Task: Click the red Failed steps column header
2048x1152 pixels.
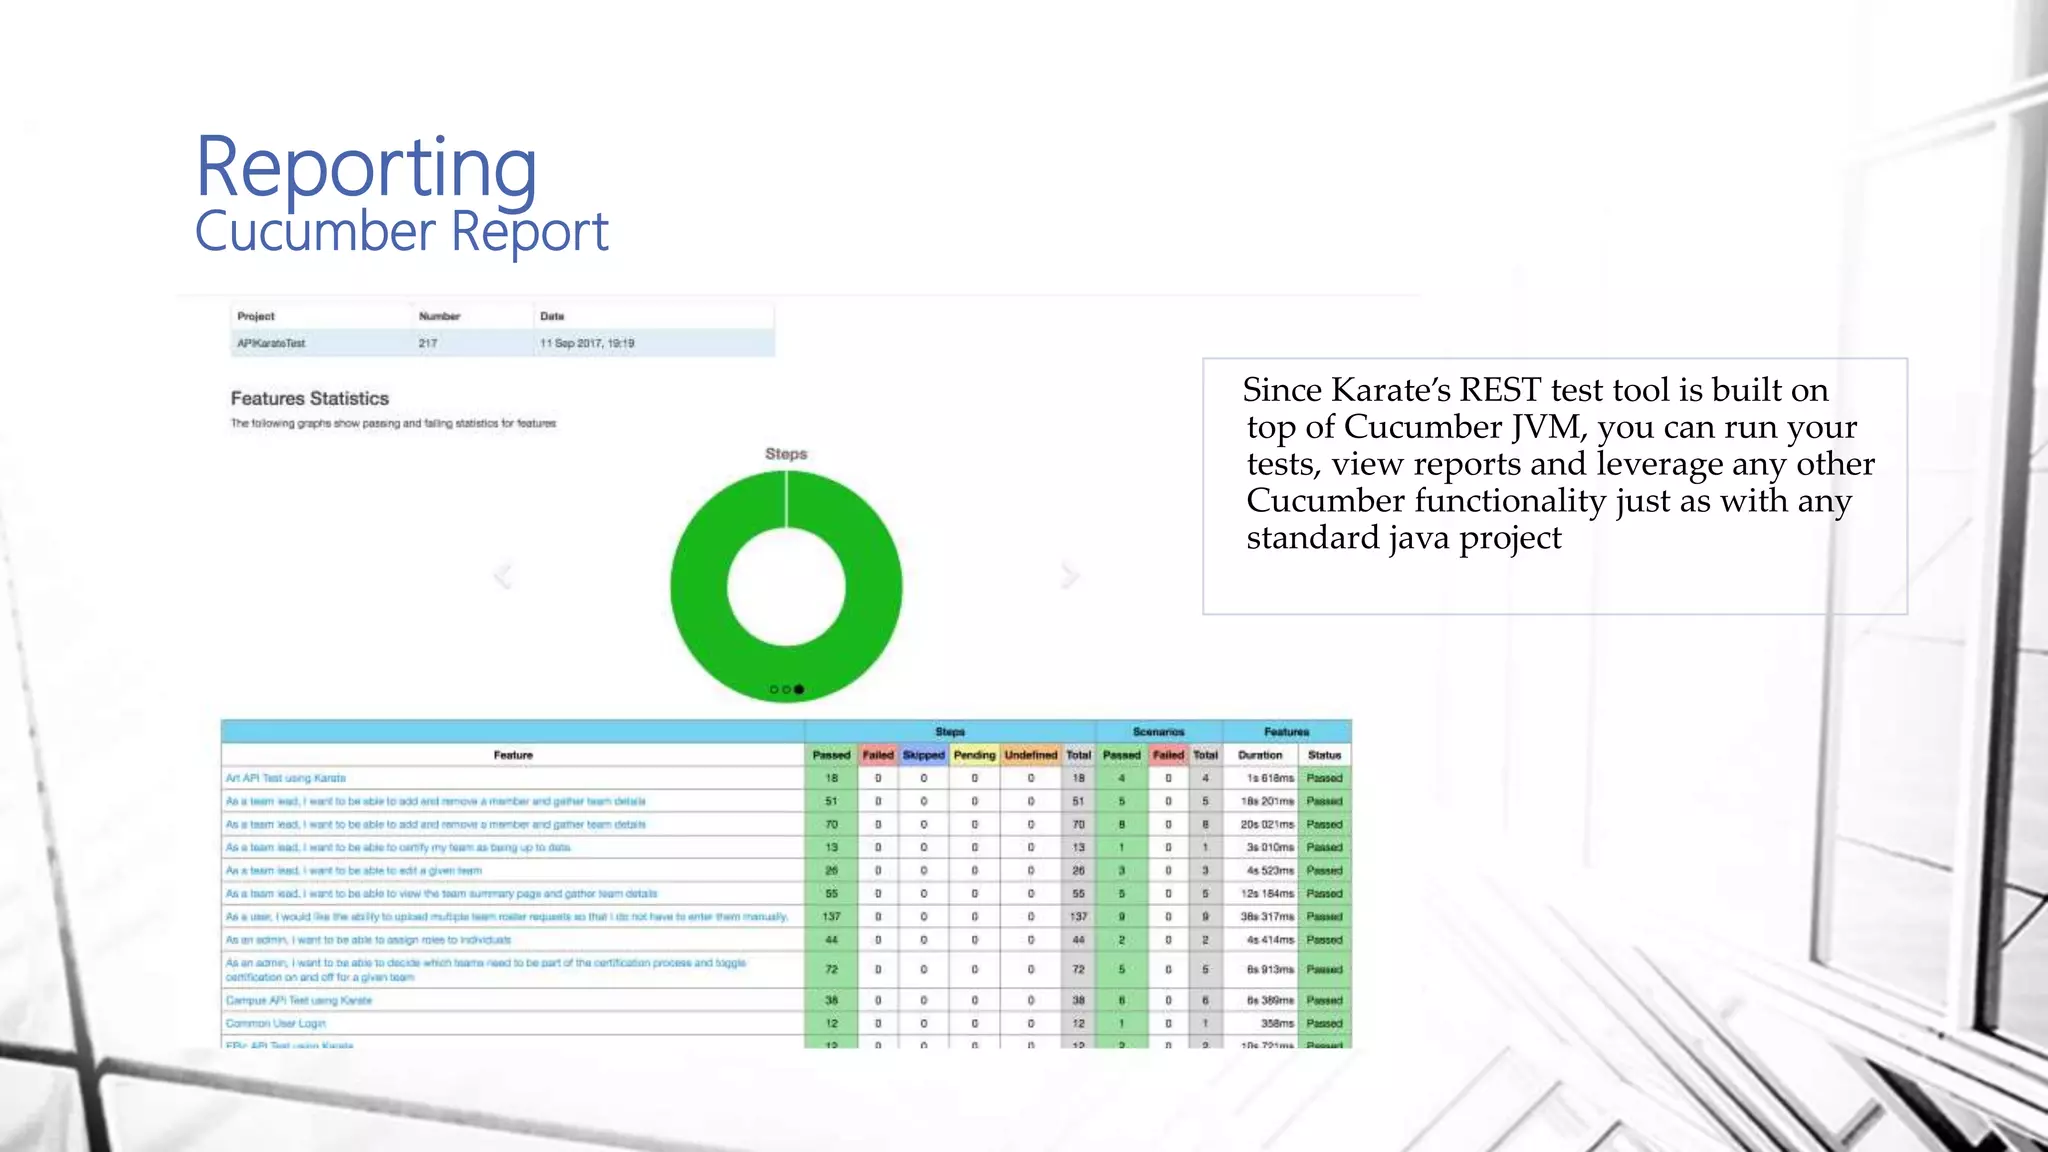Action: (x=878, y=755)
